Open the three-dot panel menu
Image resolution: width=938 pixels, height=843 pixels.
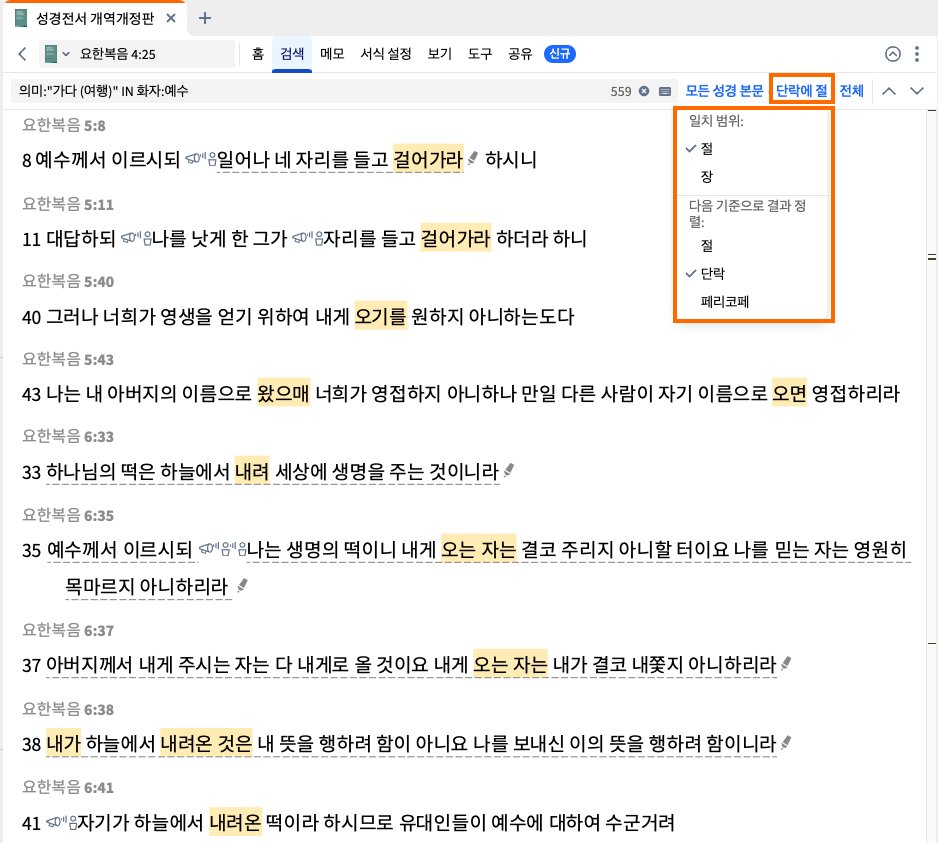pos(916,54)
